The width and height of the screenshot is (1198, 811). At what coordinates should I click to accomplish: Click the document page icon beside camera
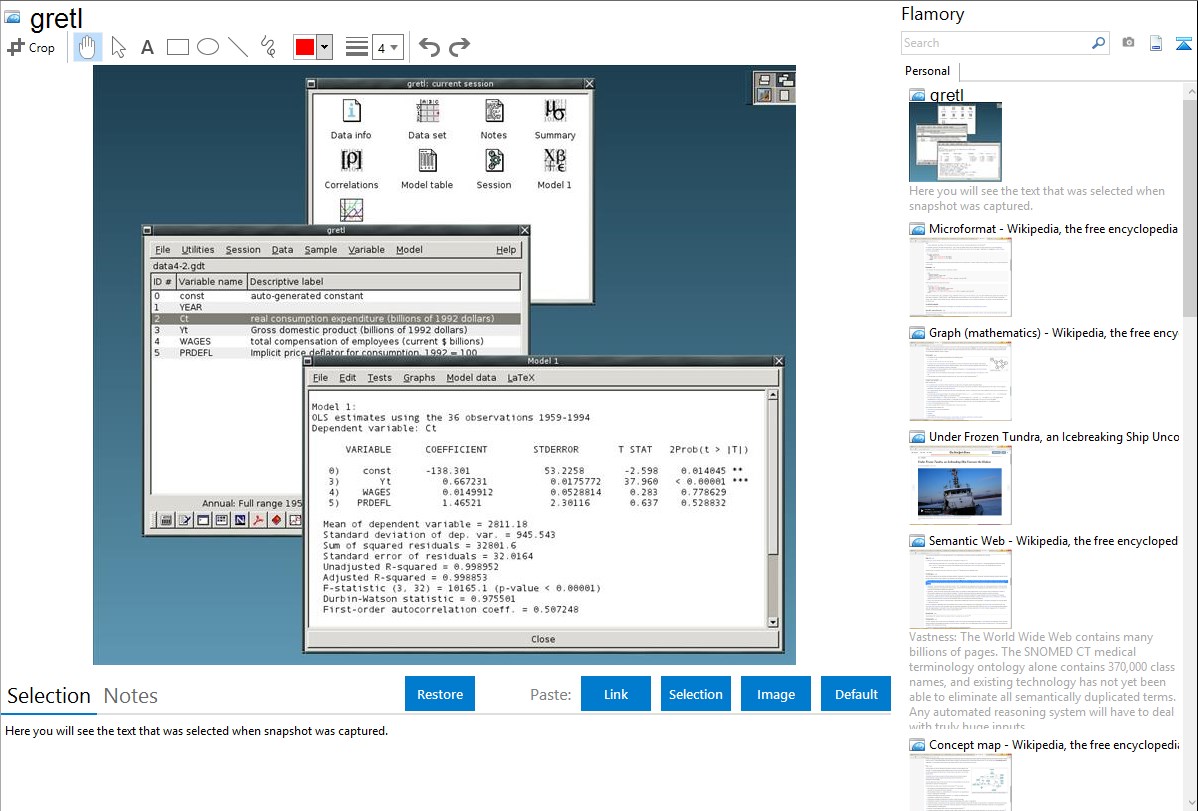pos(1156,43)
